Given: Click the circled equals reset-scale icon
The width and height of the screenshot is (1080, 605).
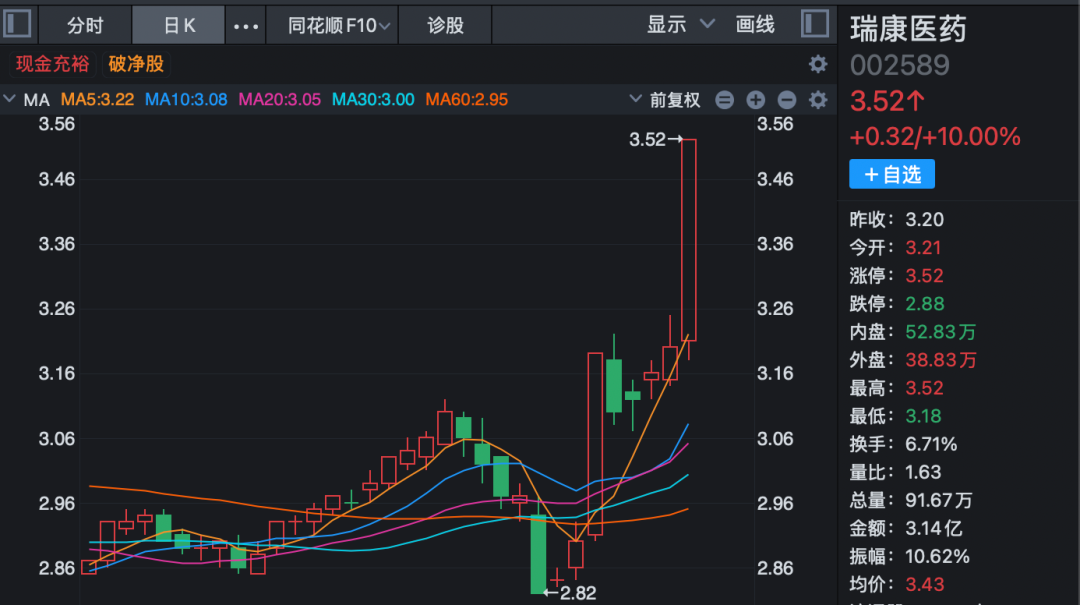Looking at the screenshot, I should pyautogui.click(x=725, y=100).
